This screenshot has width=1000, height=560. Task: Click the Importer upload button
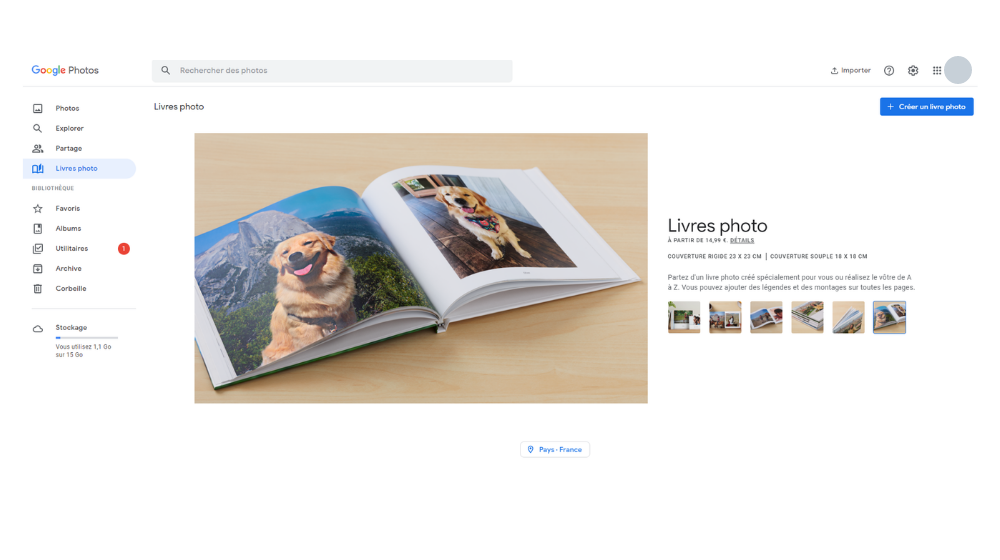click(850, 71)
